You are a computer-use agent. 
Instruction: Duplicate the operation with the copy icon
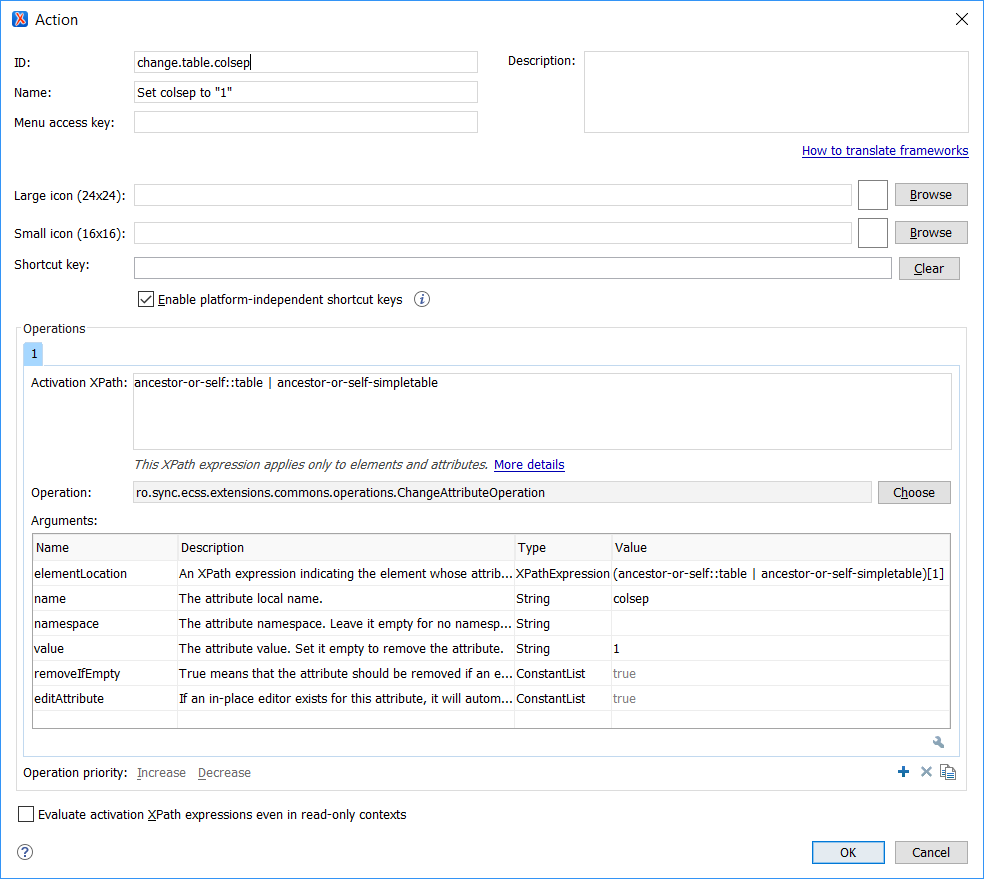point(948,772)
